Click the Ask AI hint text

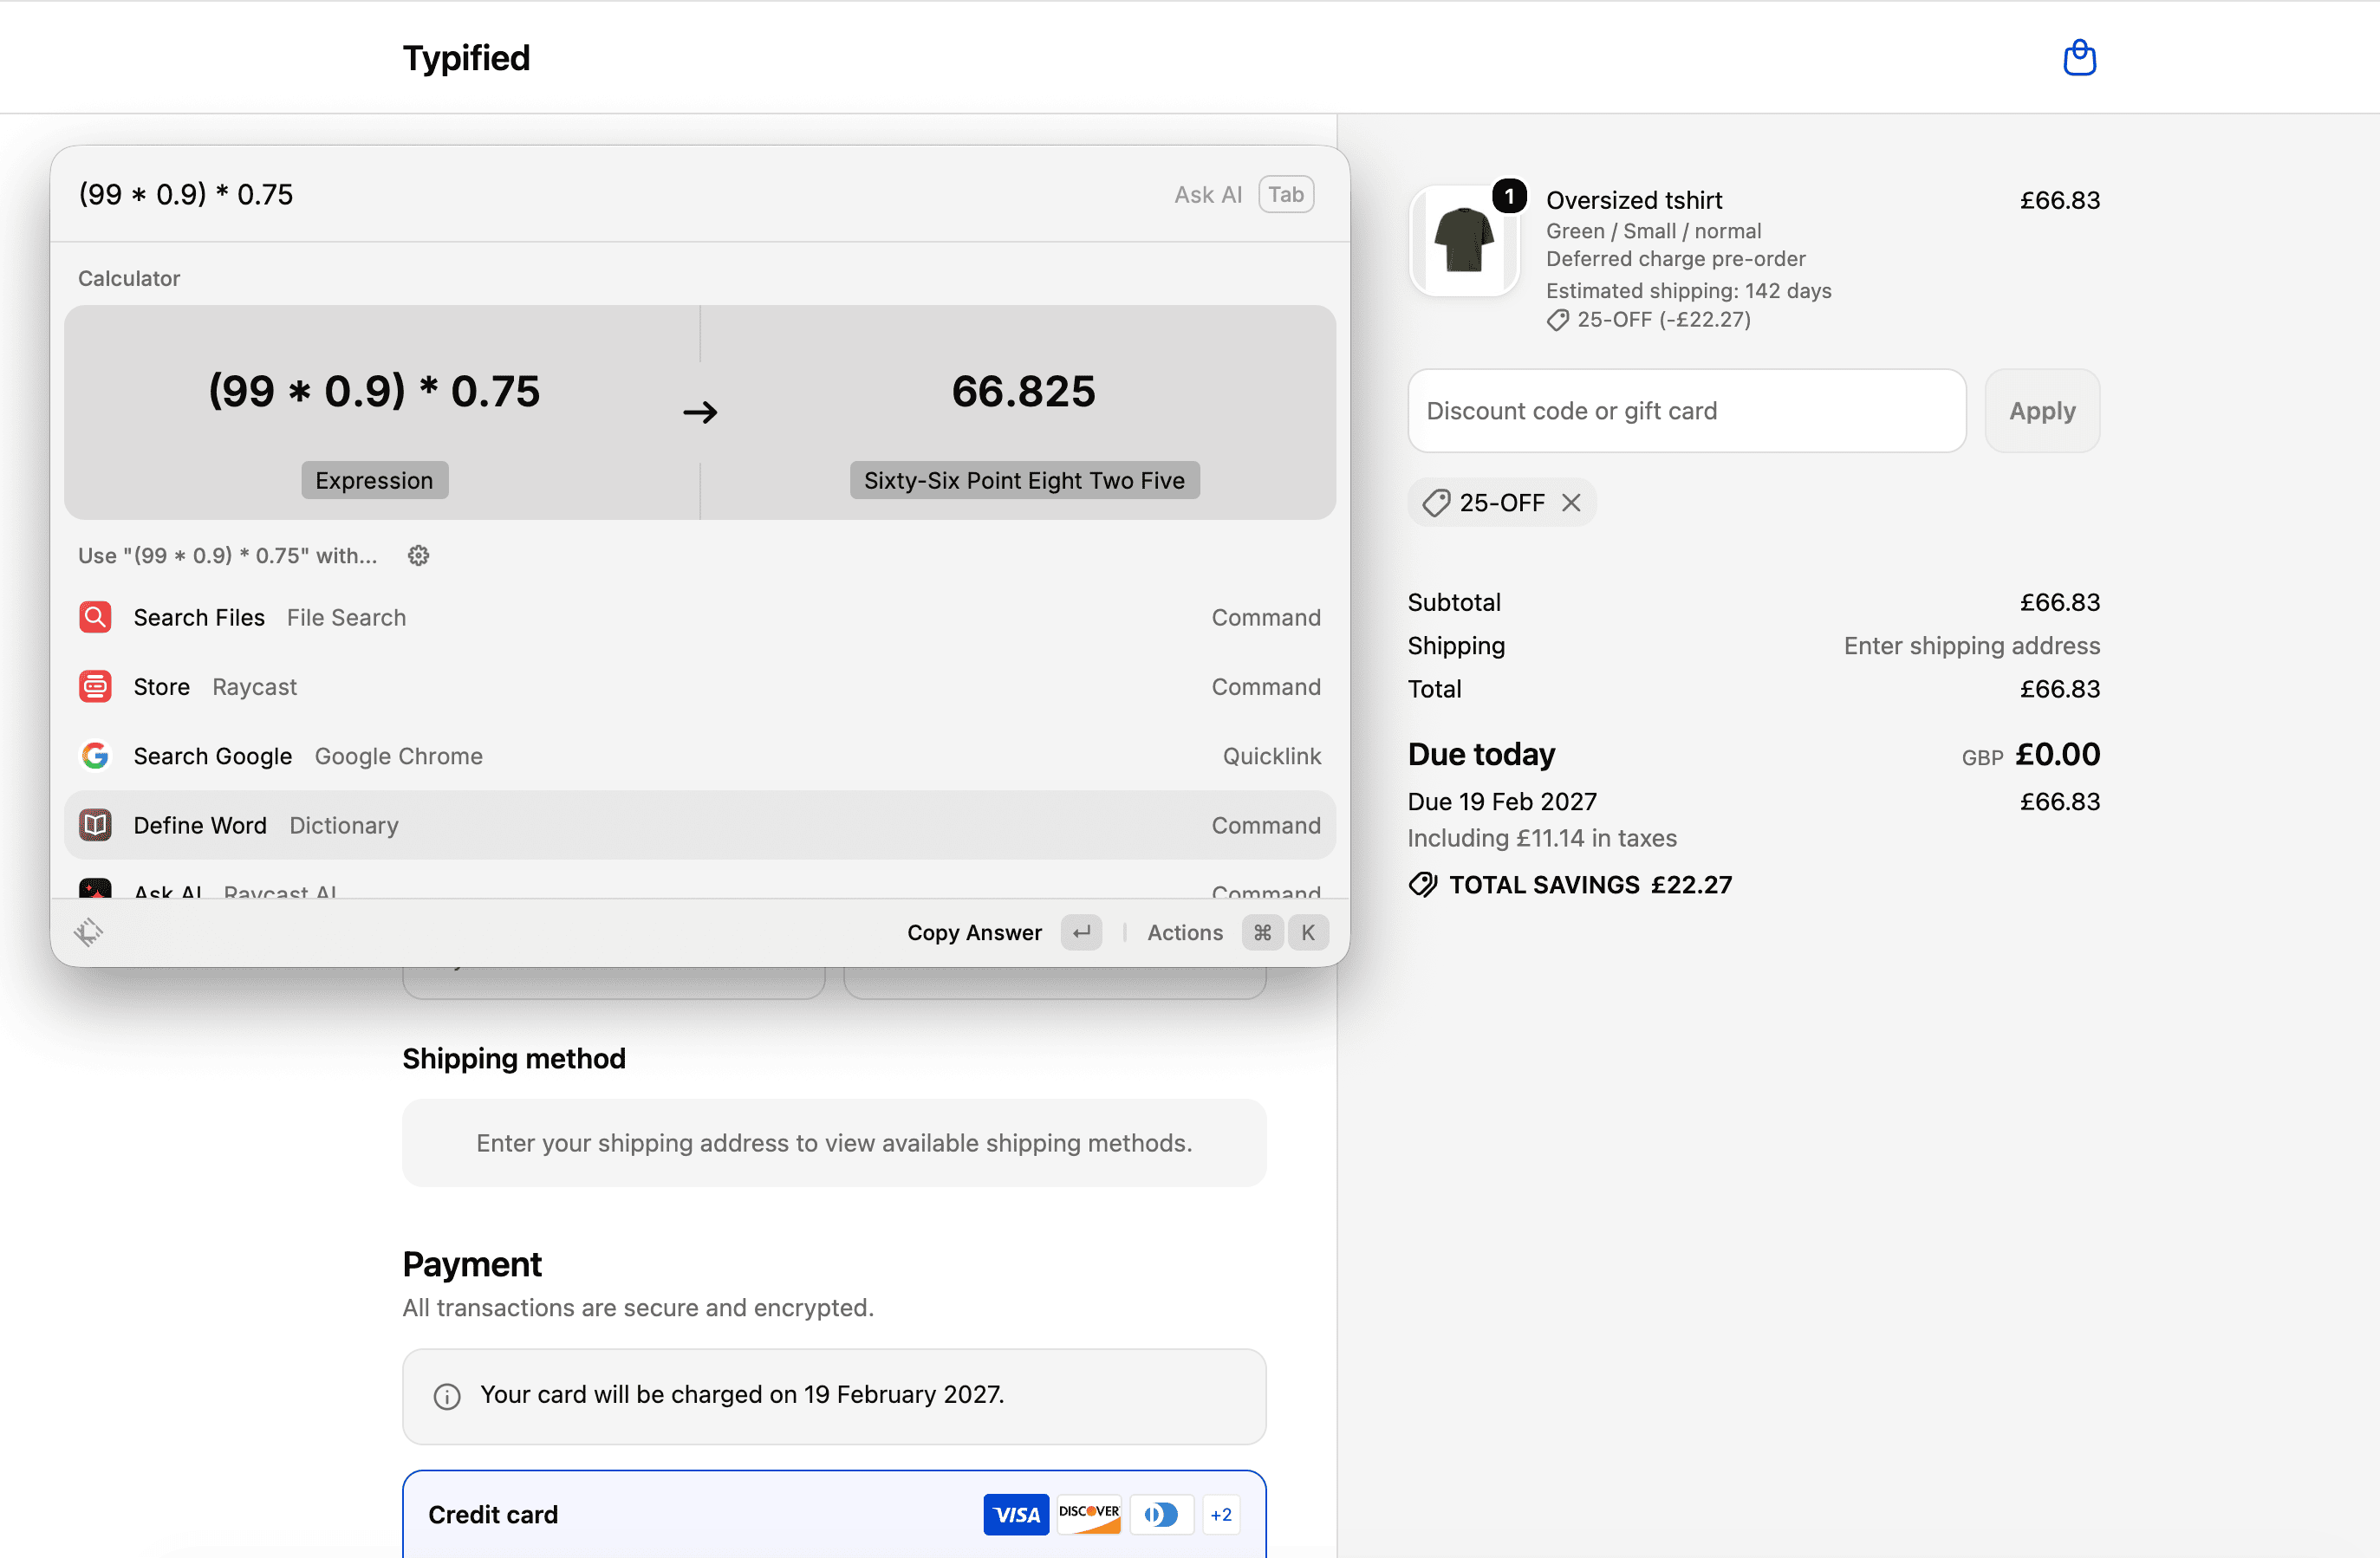(x=1207, y=194)
